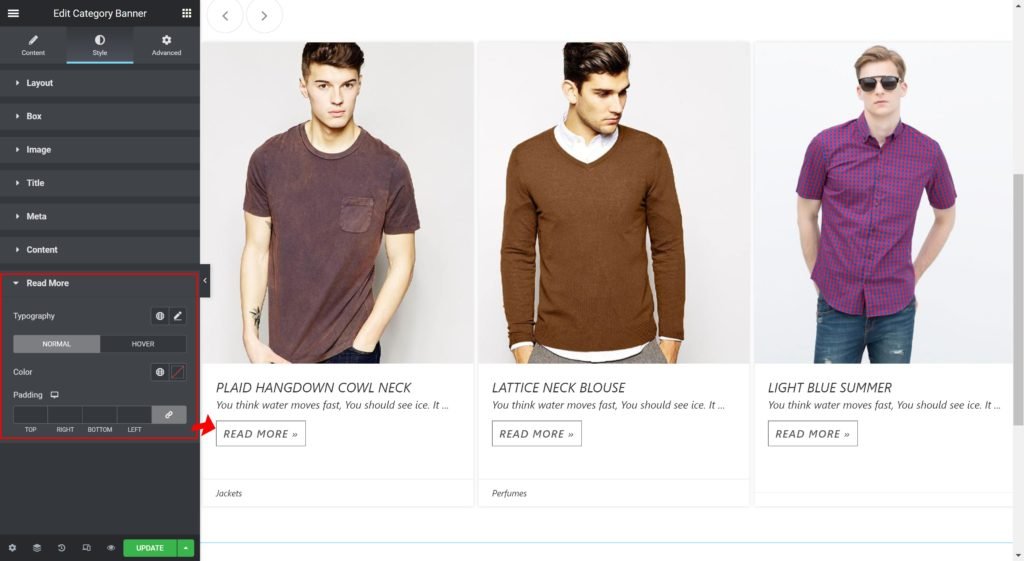Open the Read More color swatch
The width and height of the screenshot is (1024, 561).
(x=178, y=372)
